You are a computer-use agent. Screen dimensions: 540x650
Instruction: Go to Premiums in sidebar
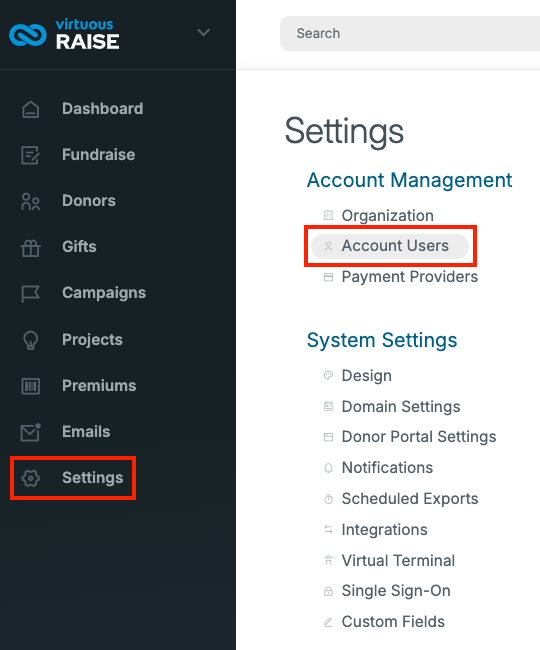[x=99, y=386]
